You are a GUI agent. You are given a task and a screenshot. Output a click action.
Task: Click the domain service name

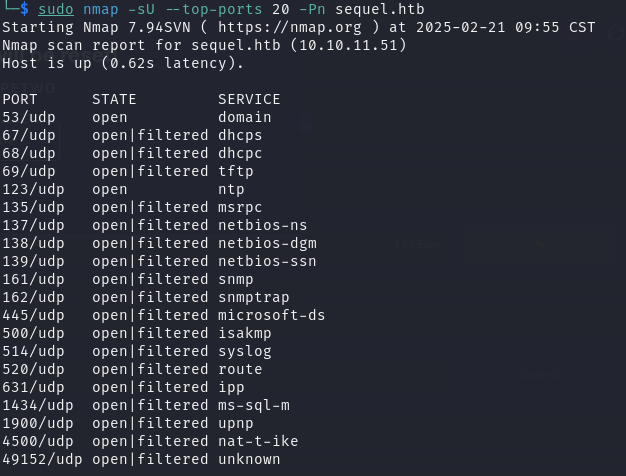[x=245, y=117]
